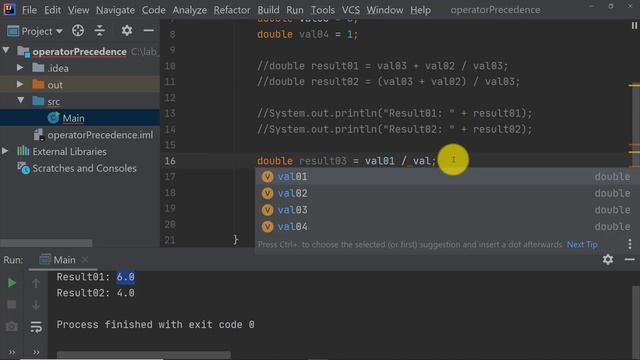Click the commented result01 line 10
Image resolution: width=640 pixels, height=360 pixels.
382,66
